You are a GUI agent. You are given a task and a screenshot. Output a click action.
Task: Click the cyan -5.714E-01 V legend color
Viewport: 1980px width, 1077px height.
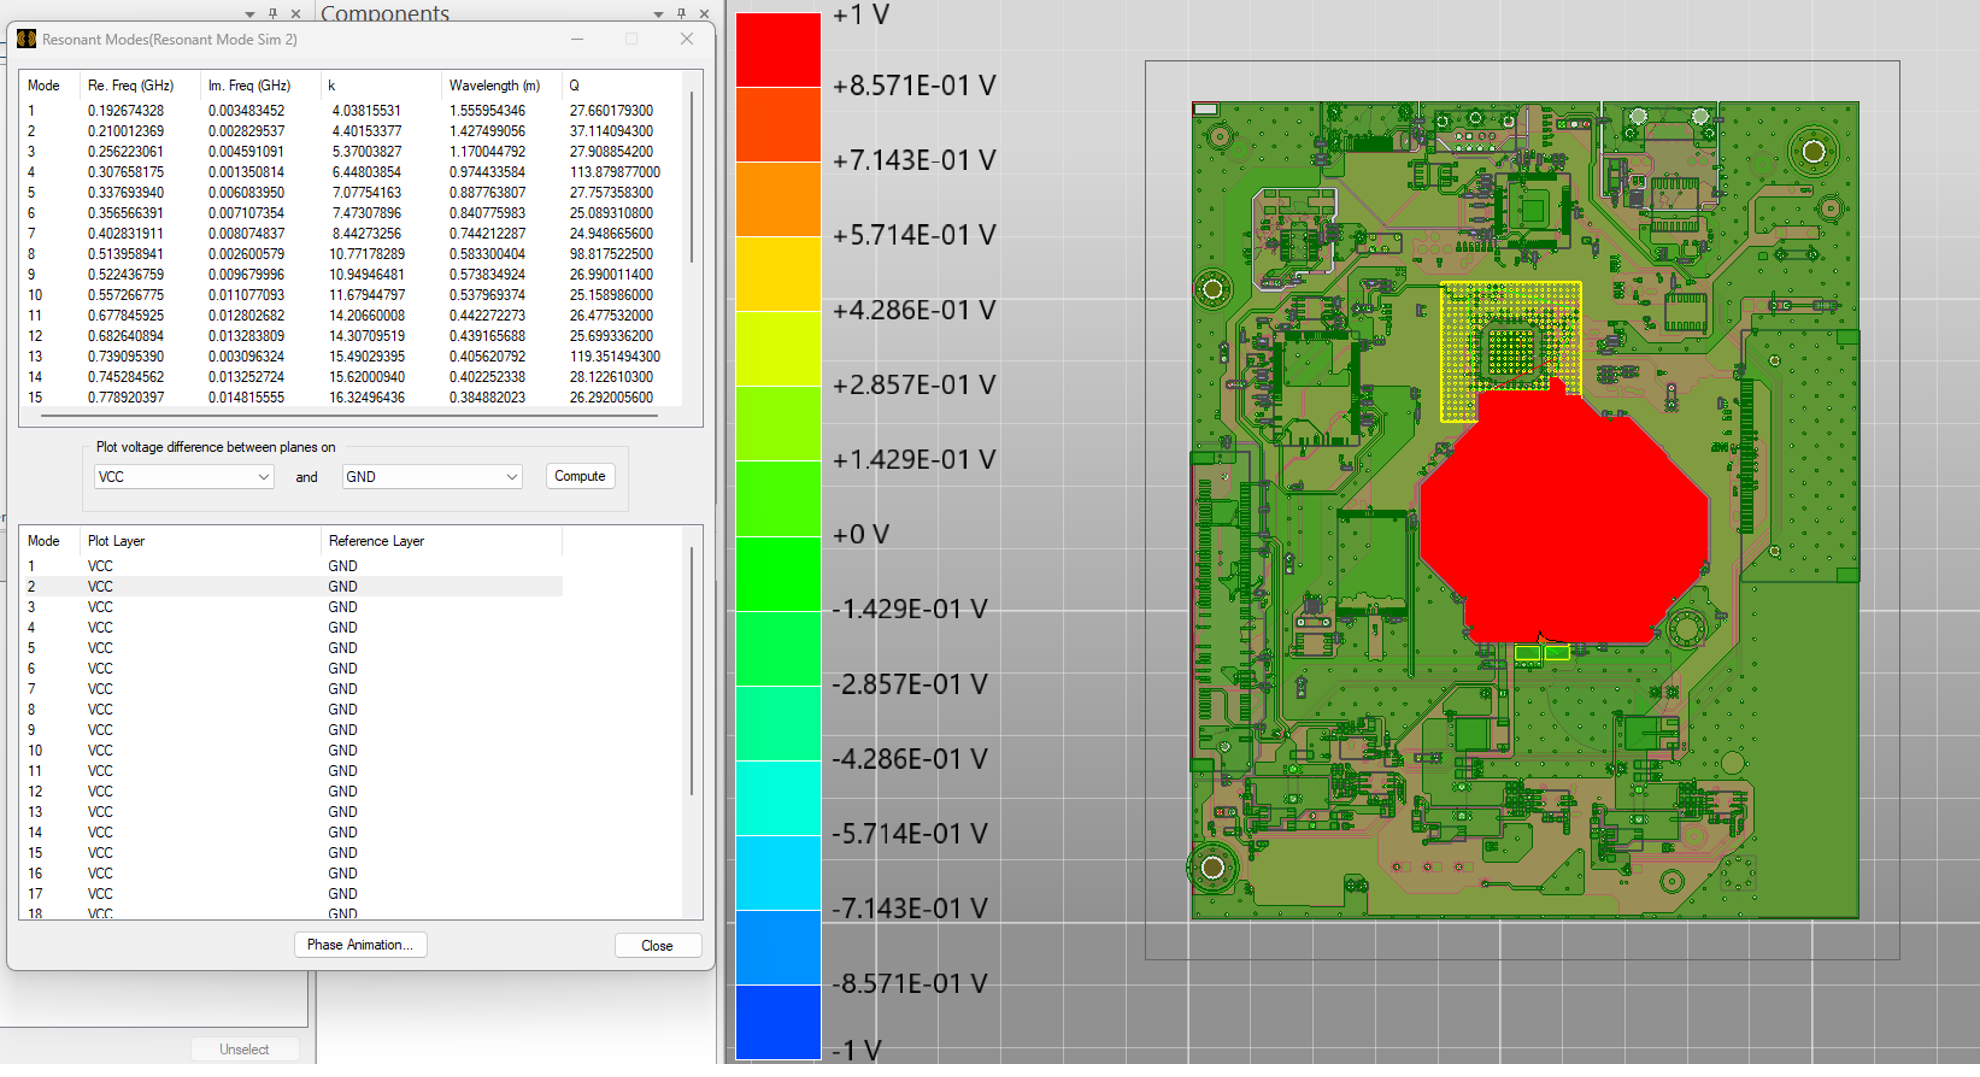pos(778,797)
